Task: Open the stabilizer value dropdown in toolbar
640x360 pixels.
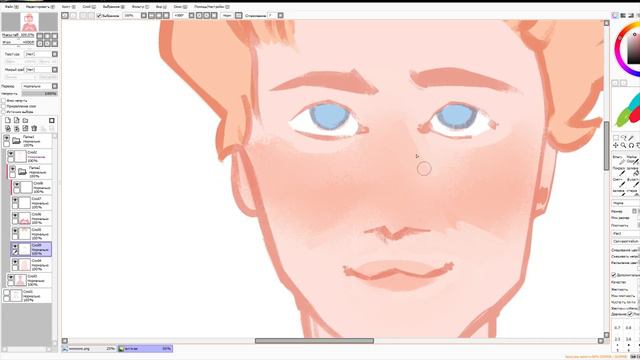Action: [280, 16]
